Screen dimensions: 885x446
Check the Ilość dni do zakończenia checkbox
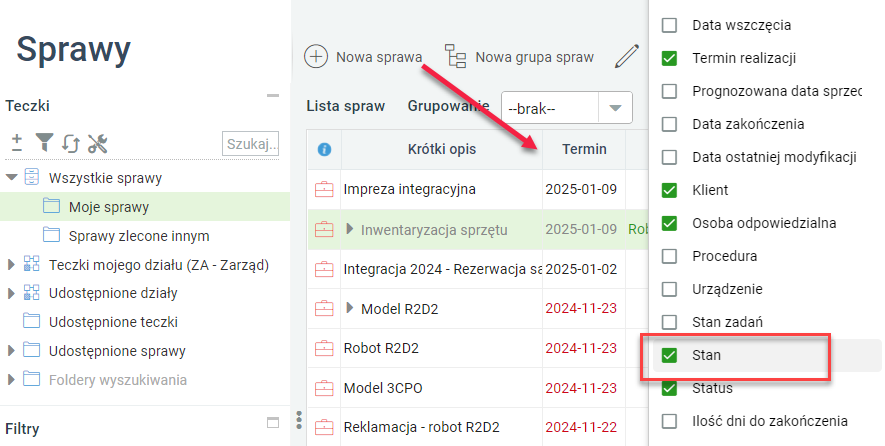coord(669,421)
